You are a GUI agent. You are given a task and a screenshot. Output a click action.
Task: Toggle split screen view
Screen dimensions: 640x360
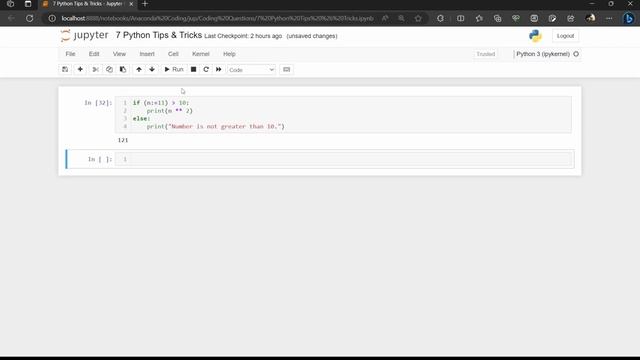460,18
